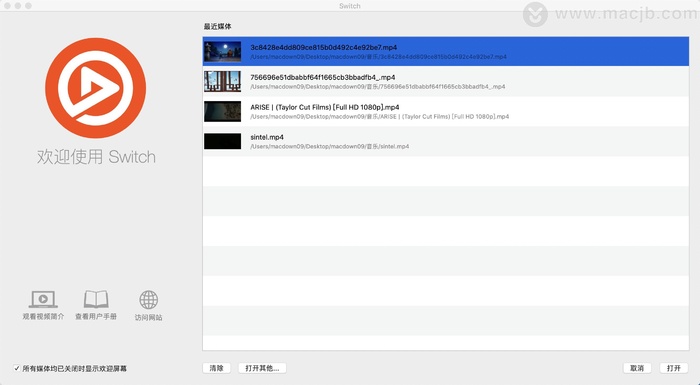Click the 取消 button
The height and width of the screenshot is (385, 700).
[637, 368]
